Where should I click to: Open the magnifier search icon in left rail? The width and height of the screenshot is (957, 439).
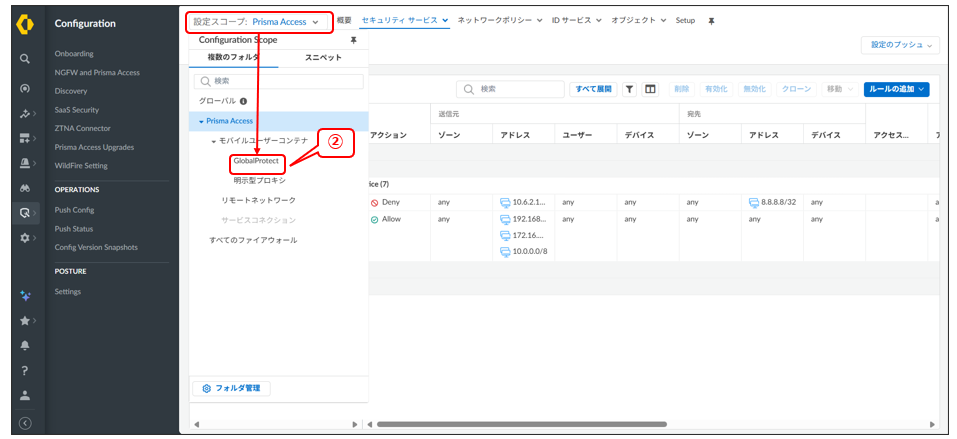pos(25,59)
